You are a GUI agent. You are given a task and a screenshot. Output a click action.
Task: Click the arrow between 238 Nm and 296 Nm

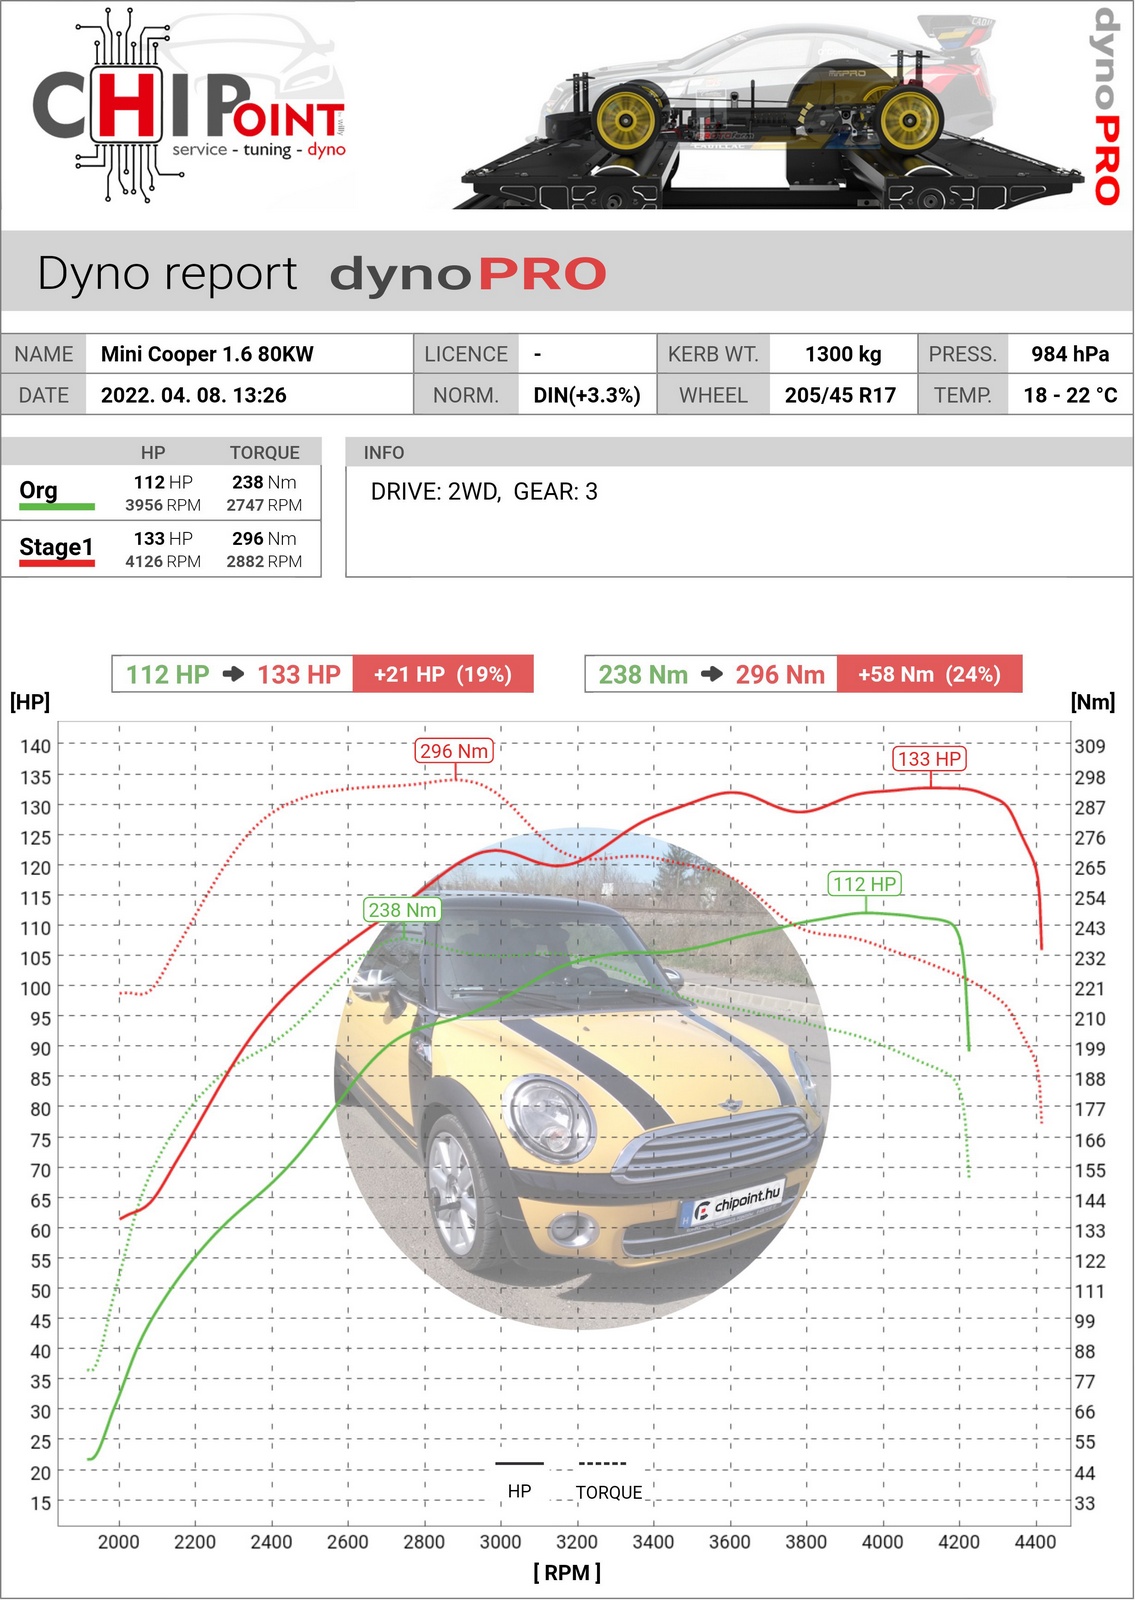pos(712,674)
